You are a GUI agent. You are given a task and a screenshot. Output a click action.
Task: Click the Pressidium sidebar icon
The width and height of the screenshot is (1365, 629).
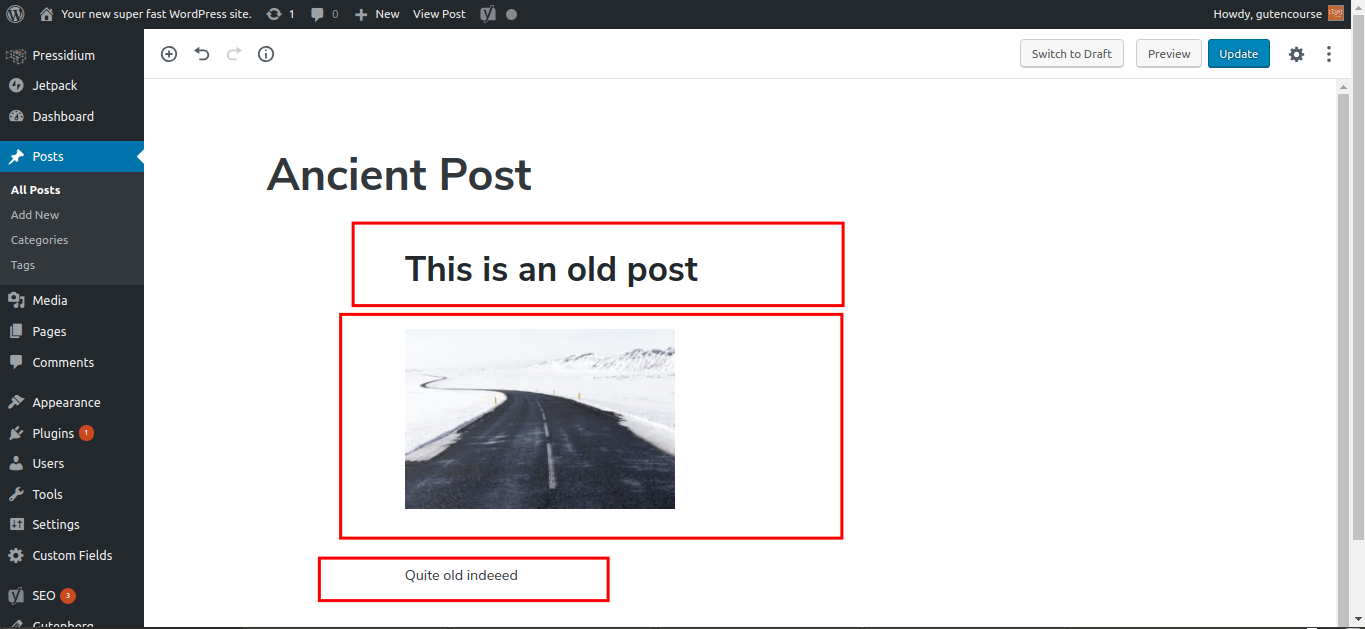[x=16, y=55]
